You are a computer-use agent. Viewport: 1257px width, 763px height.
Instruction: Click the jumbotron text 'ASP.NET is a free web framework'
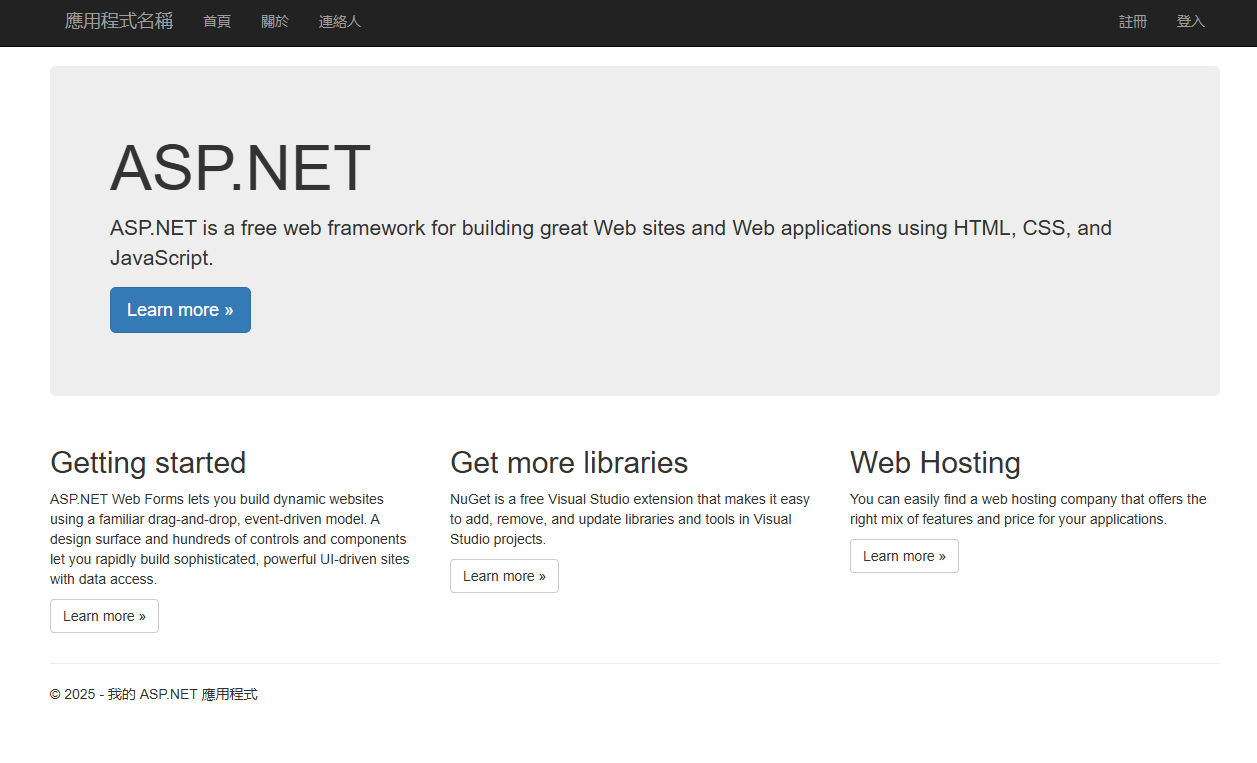(611, 243)
